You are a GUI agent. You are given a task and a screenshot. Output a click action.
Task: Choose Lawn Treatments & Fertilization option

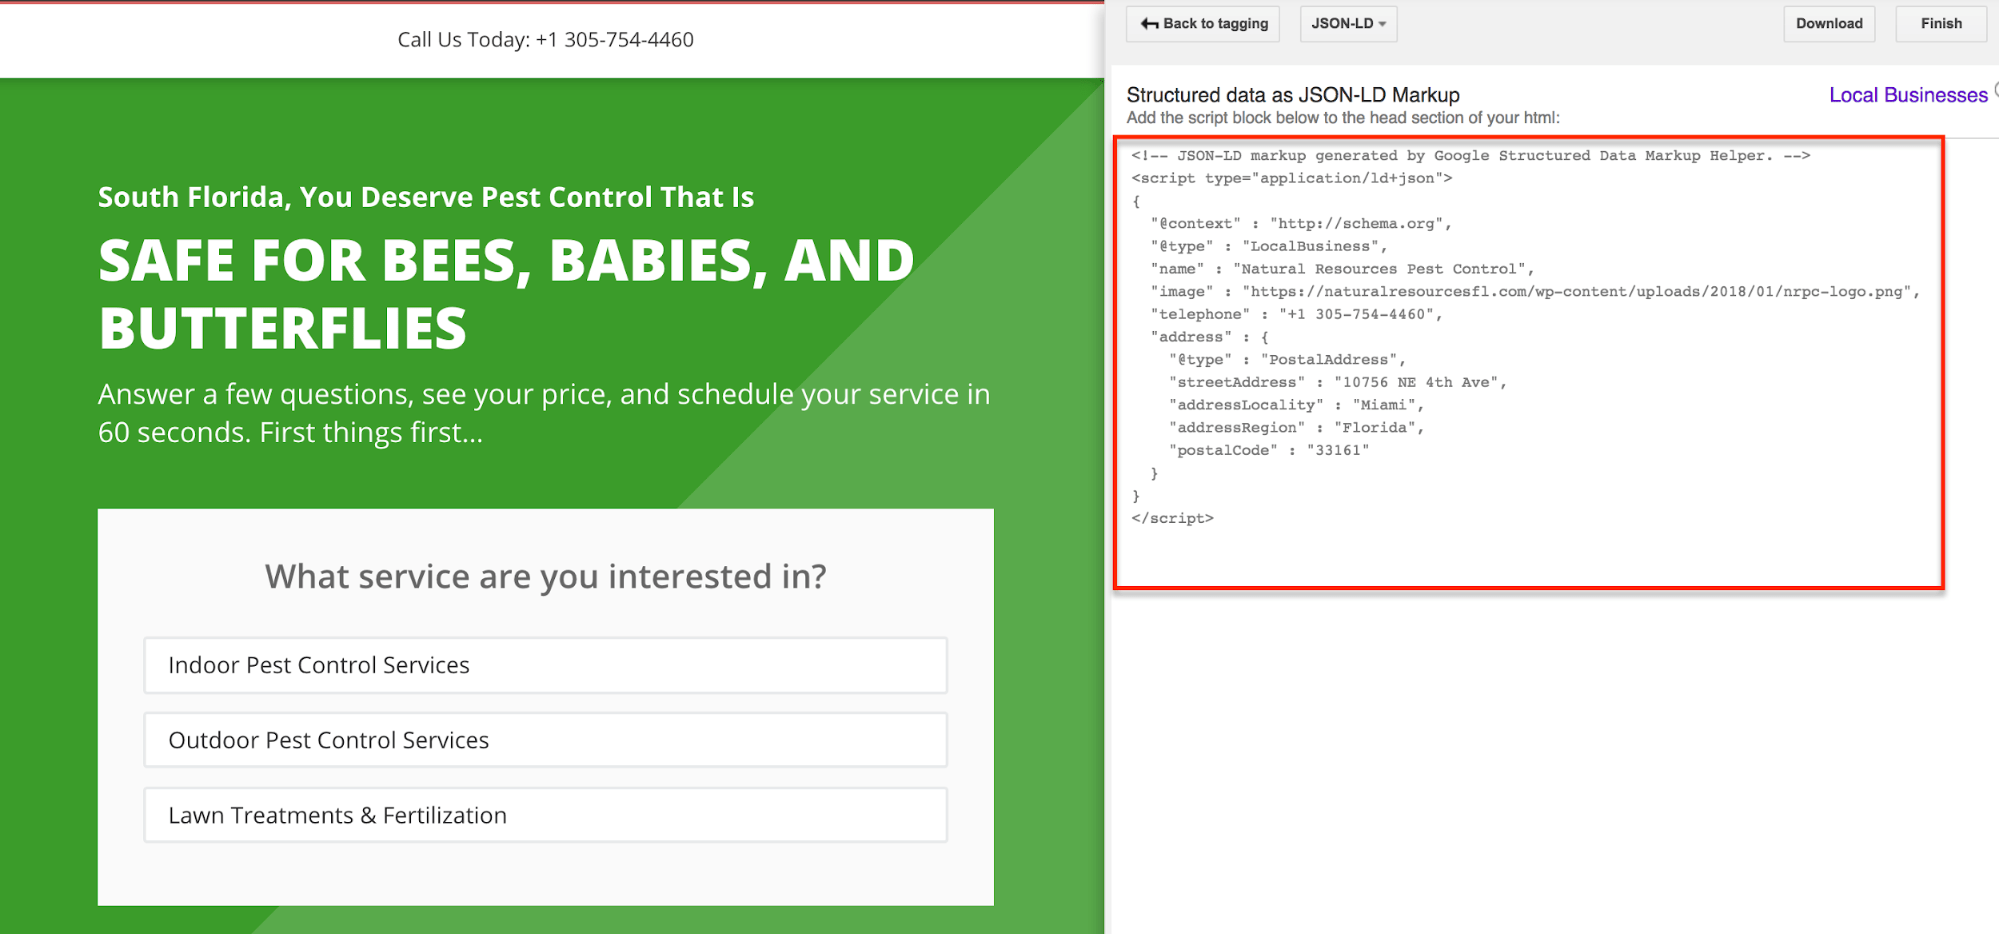545,815
